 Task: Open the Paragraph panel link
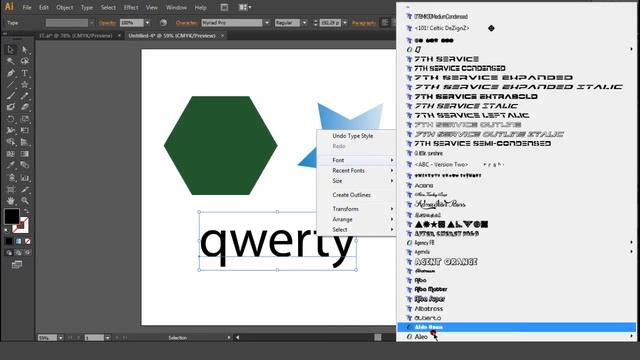[364, 23]
